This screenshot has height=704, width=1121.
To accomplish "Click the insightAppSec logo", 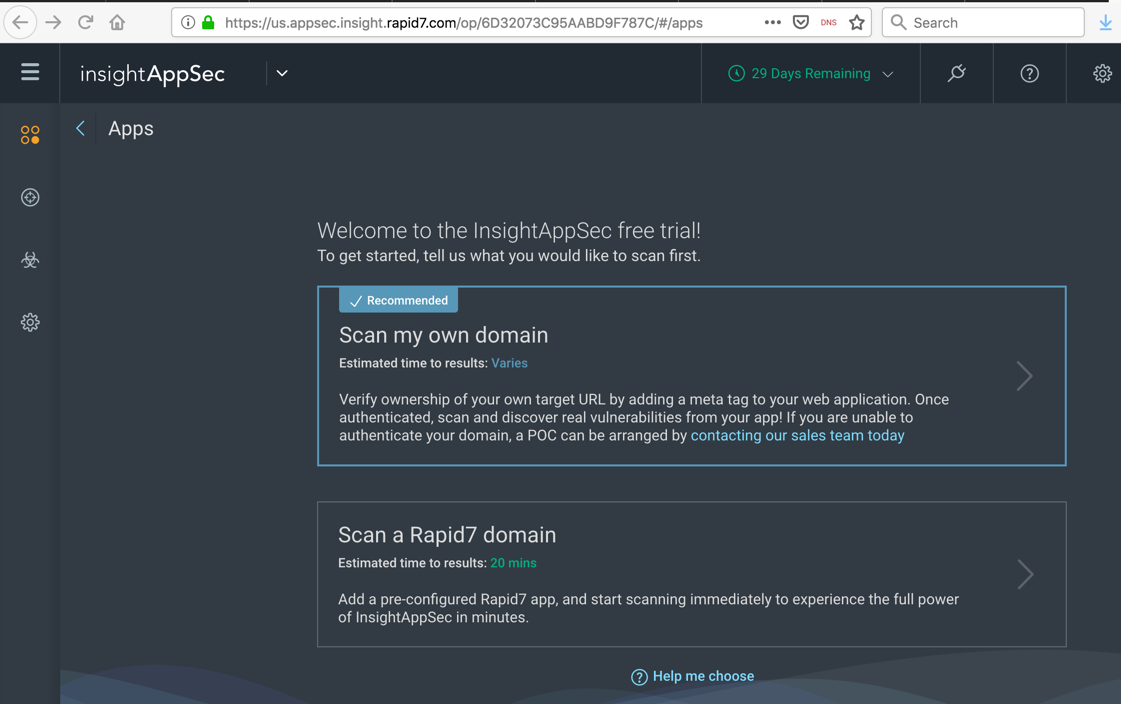I will point(152,74).
